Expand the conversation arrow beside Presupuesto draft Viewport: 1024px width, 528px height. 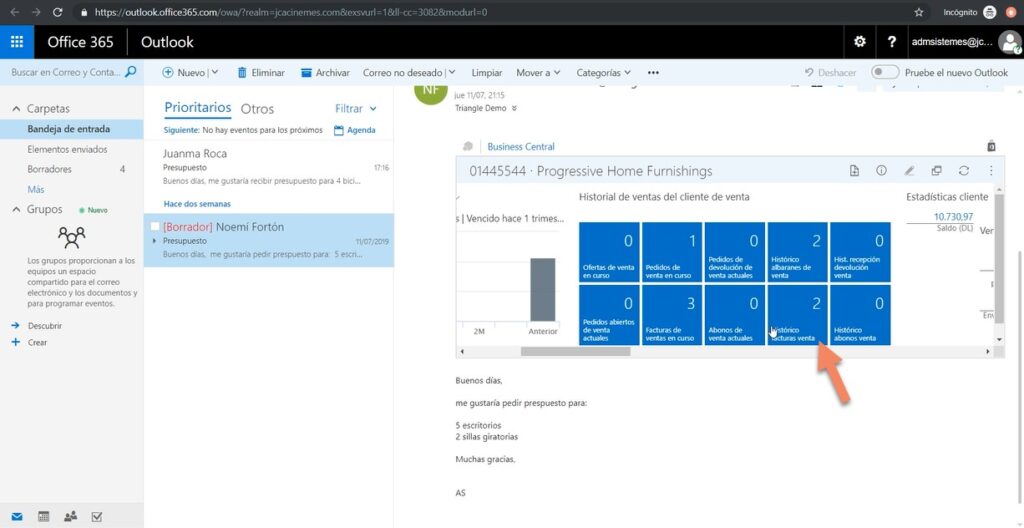(154, 241)
